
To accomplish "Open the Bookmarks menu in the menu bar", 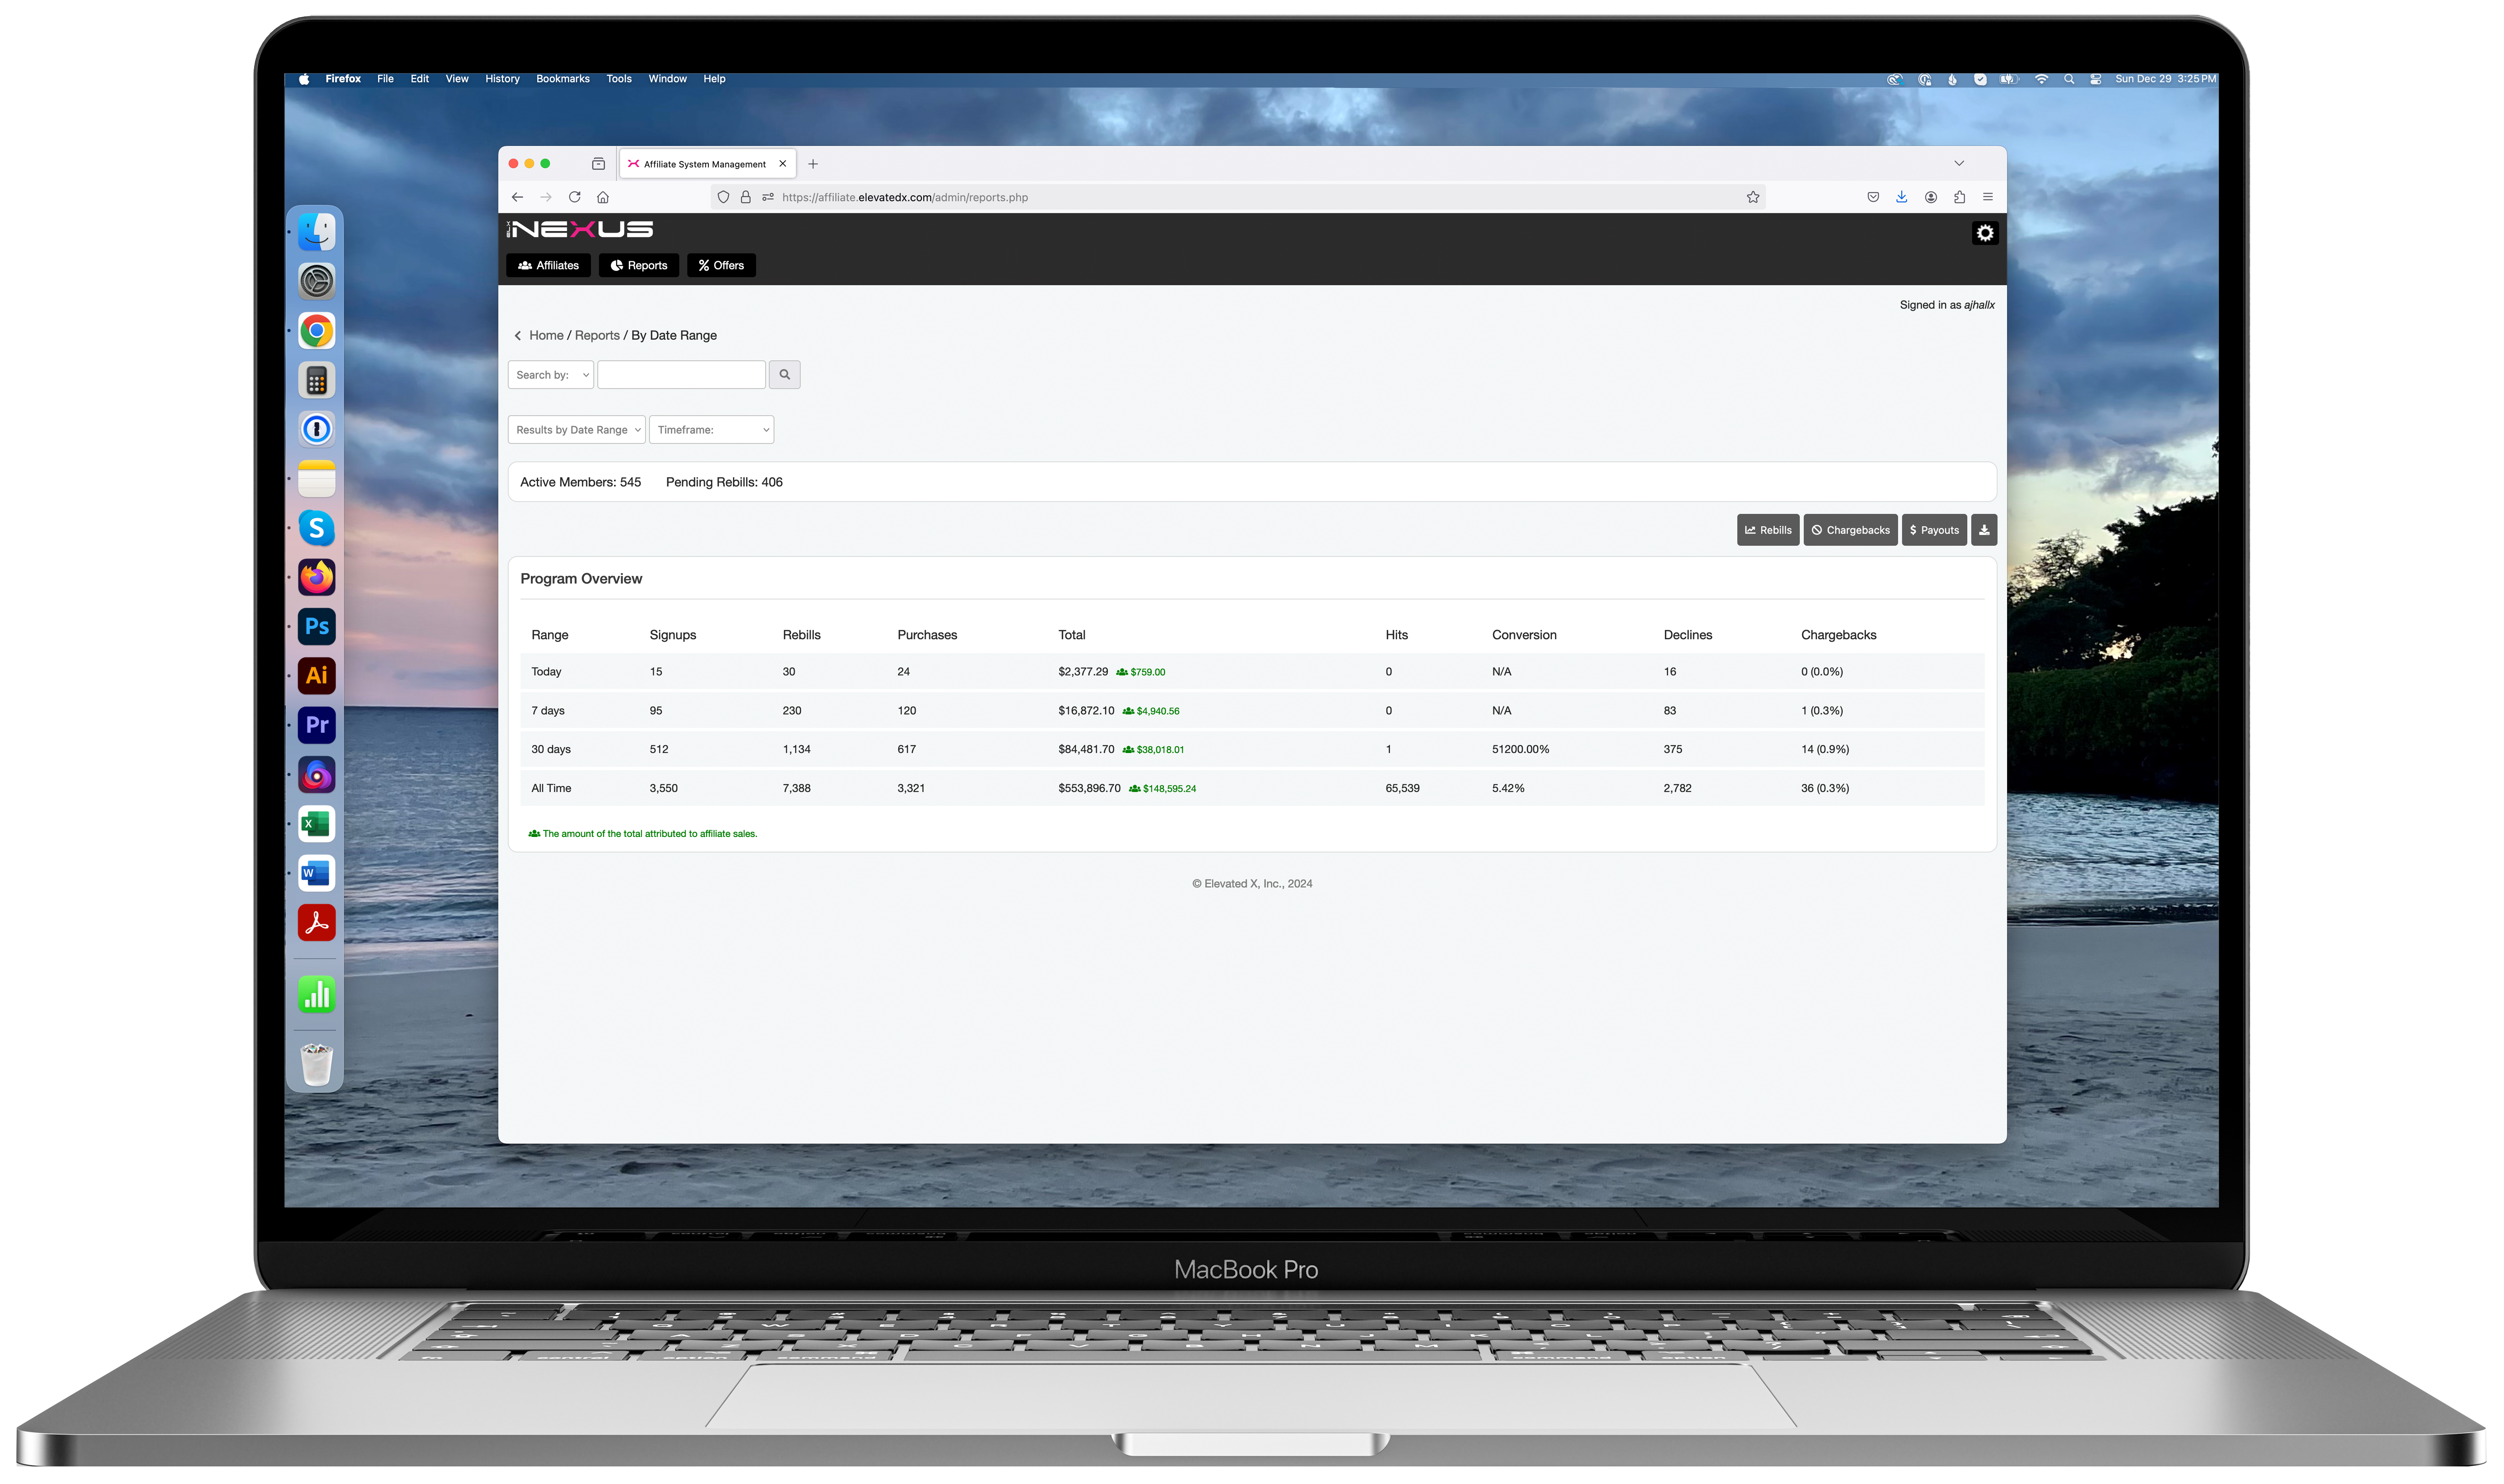I will pos(562,79).
